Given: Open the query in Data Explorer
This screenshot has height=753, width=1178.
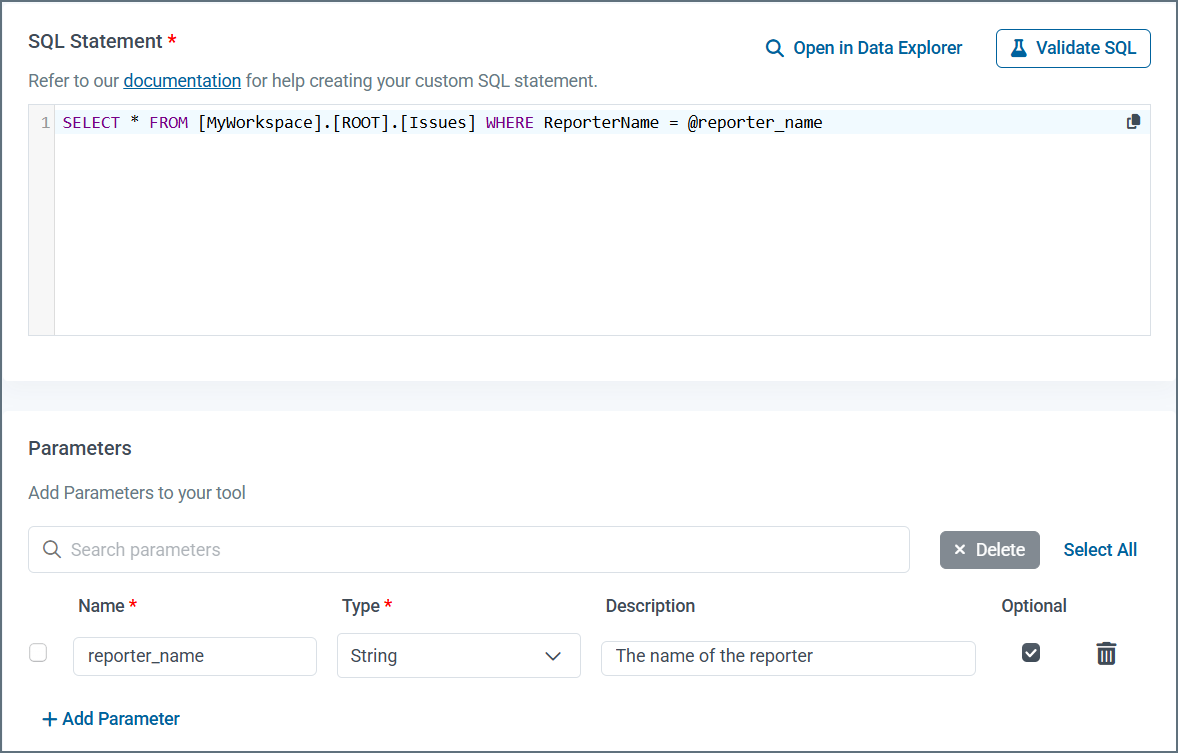Looking at the screenshot, I should pos(877,47).
